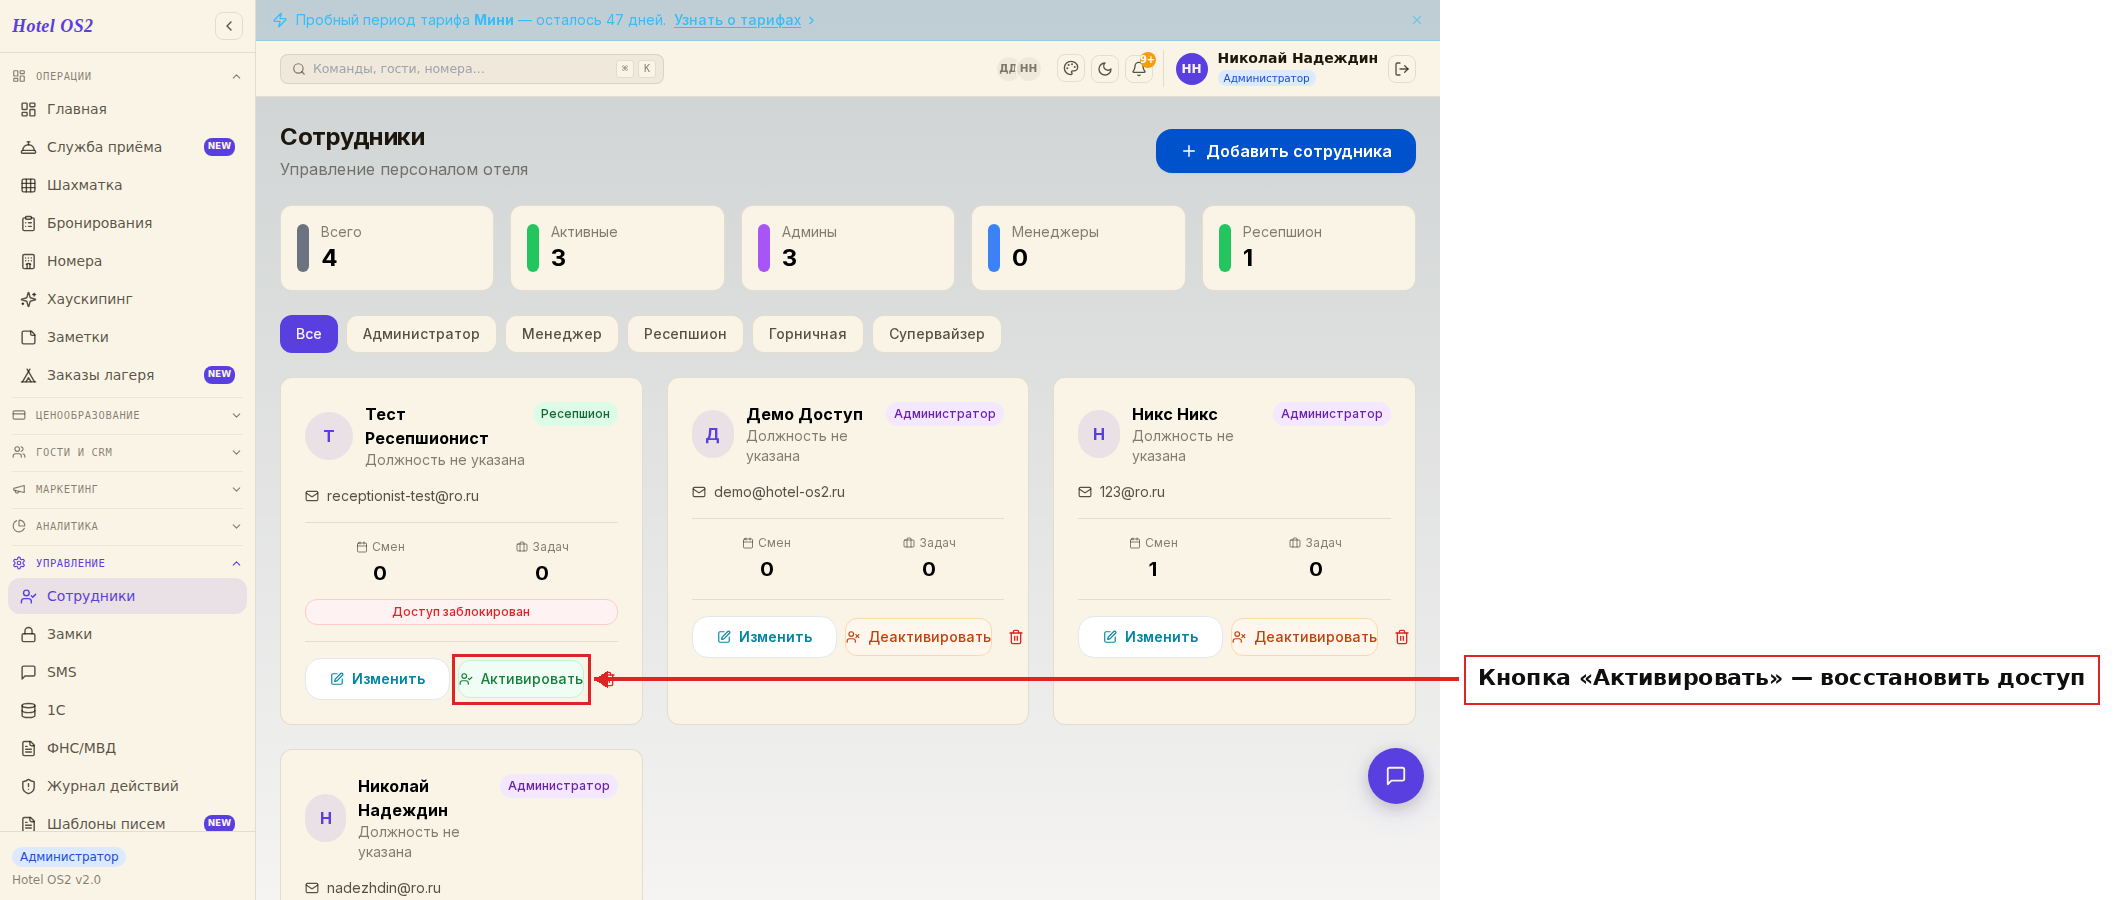Expand the ГОСТИ И CRM section
The image size is (2123, 900).
click(x=128, y=452)
